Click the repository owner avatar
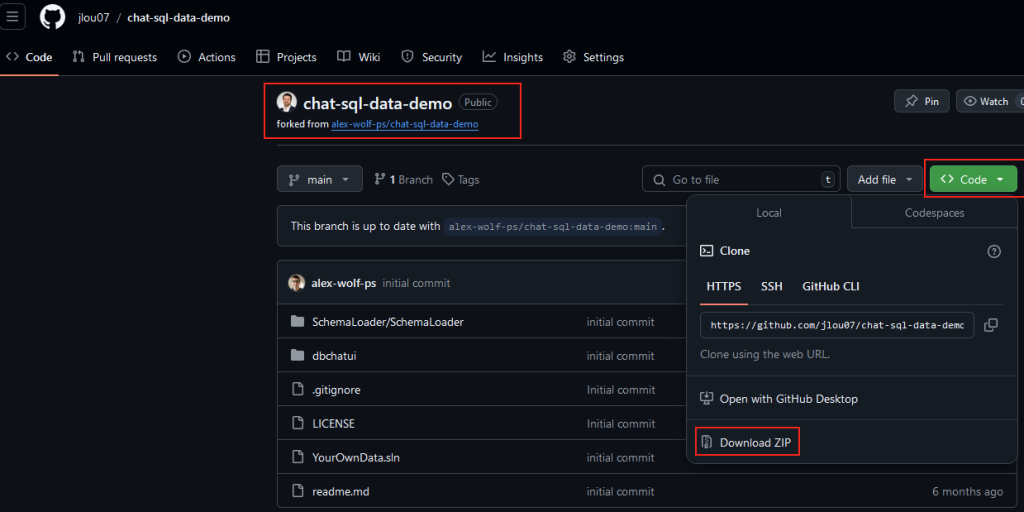Viewport: 1024px width, 512px height. click(x=287, y=102)
